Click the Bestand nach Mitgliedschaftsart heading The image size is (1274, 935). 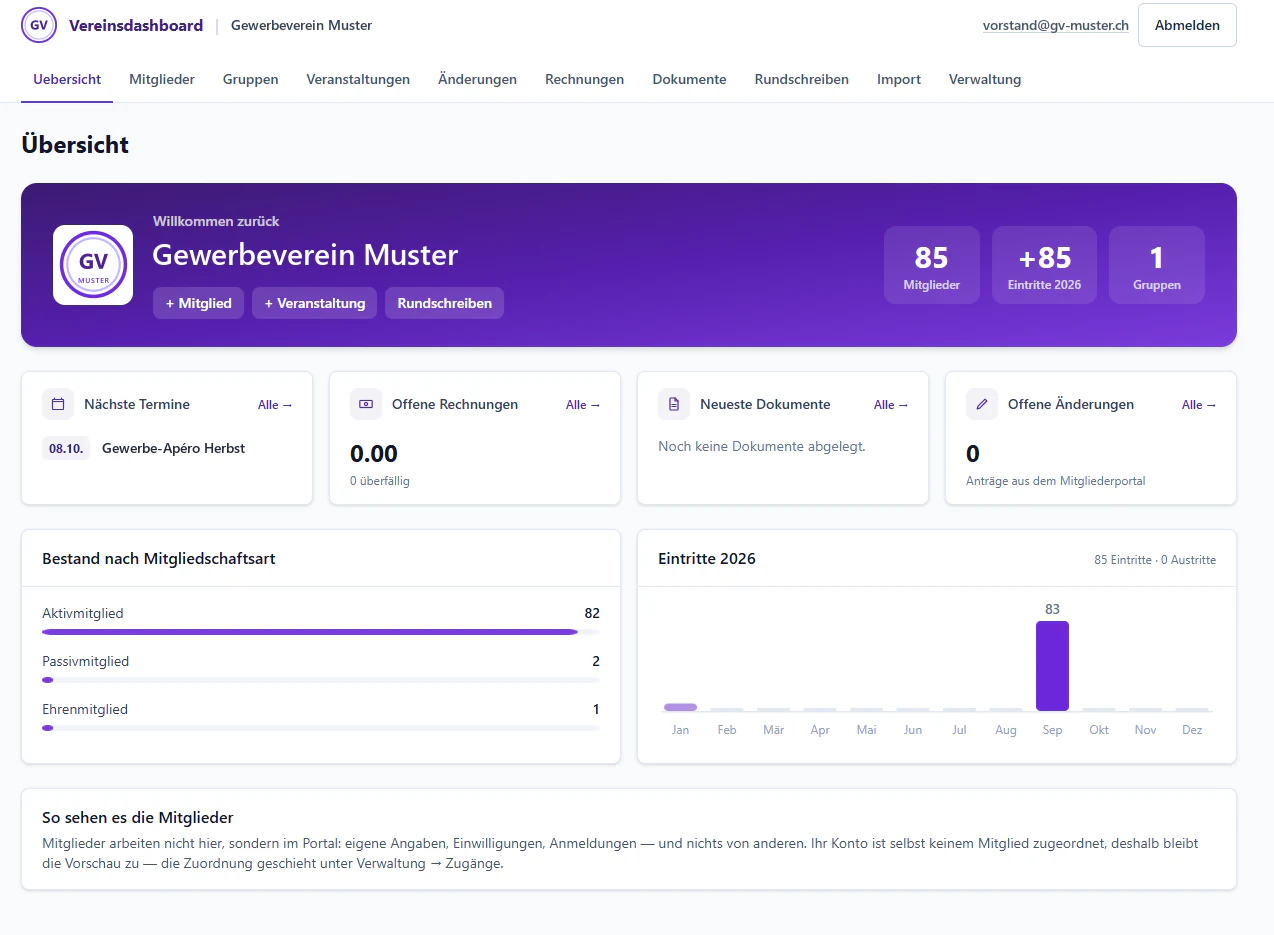[159, 558]
